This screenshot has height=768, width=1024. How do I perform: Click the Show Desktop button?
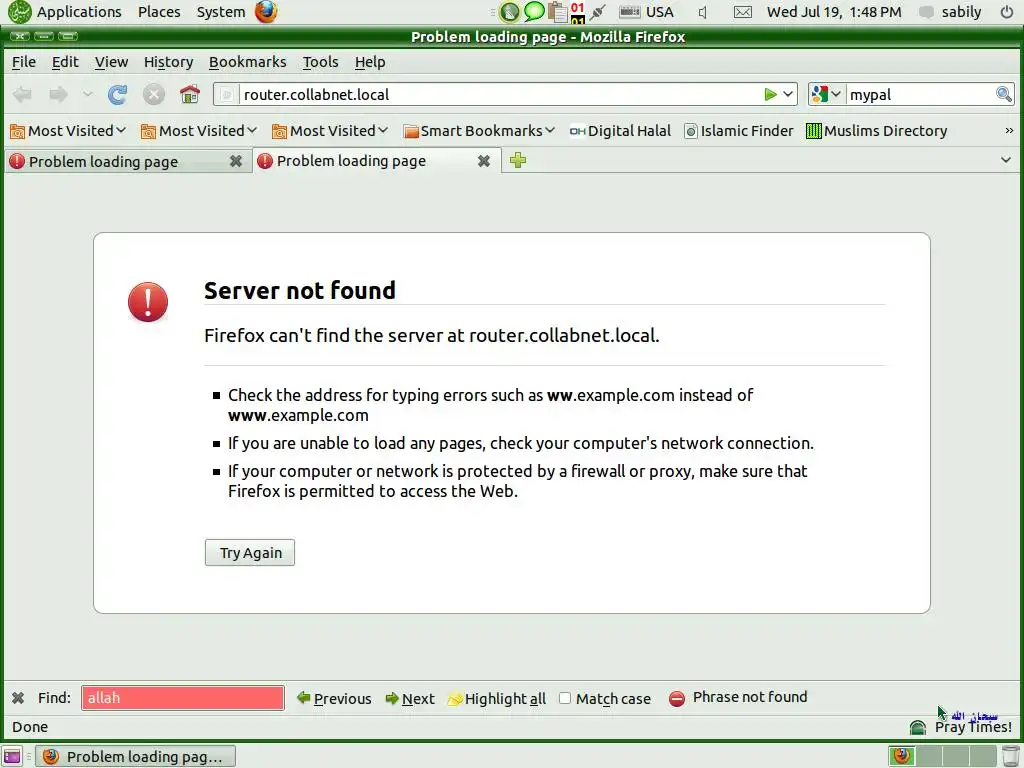coord(12,756)
